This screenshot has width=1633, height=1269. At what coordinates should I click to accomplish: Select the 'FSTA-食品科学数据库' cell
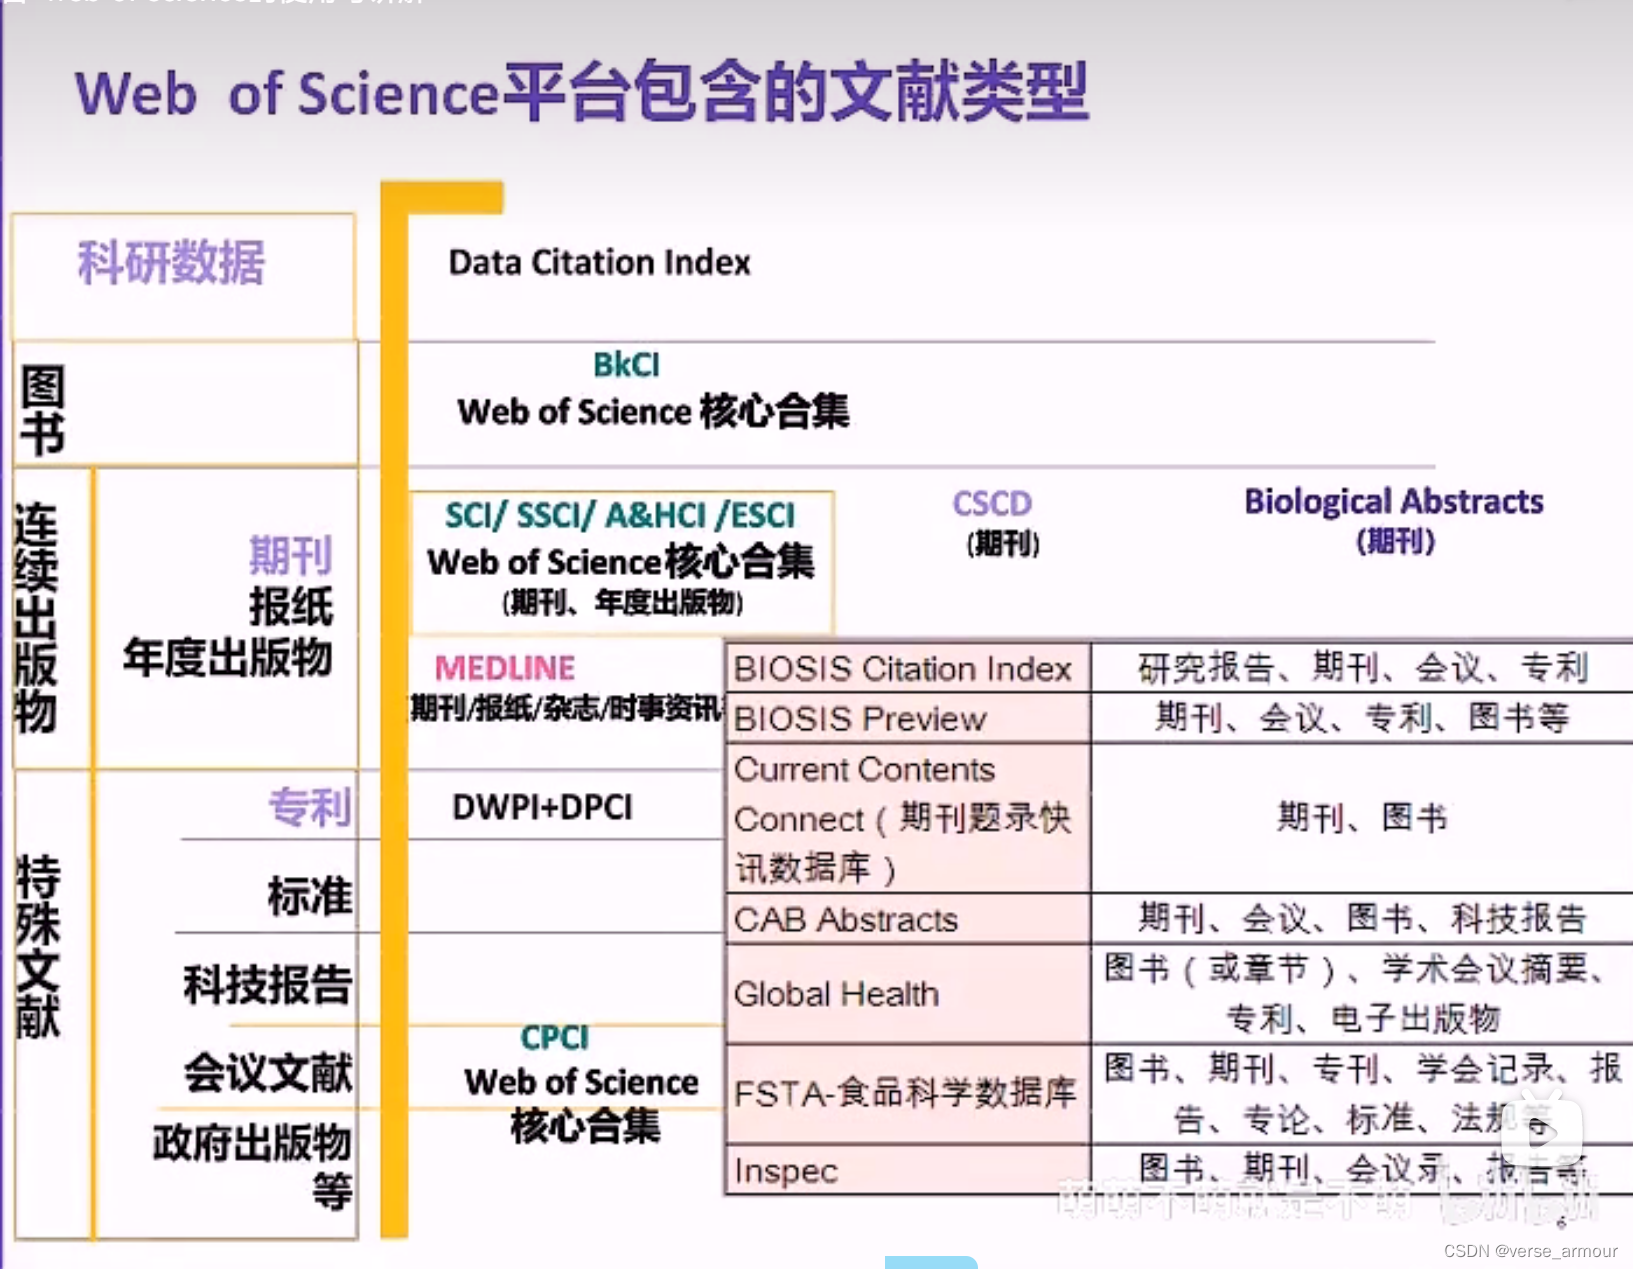[907, 1094]
